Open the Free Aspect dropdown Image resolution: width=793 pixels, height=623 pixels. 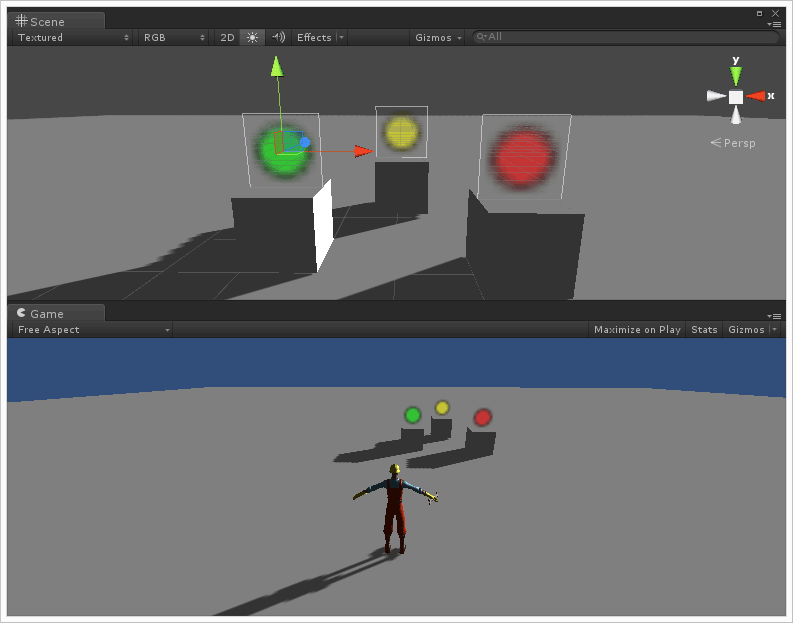click(x=92, y=330)
